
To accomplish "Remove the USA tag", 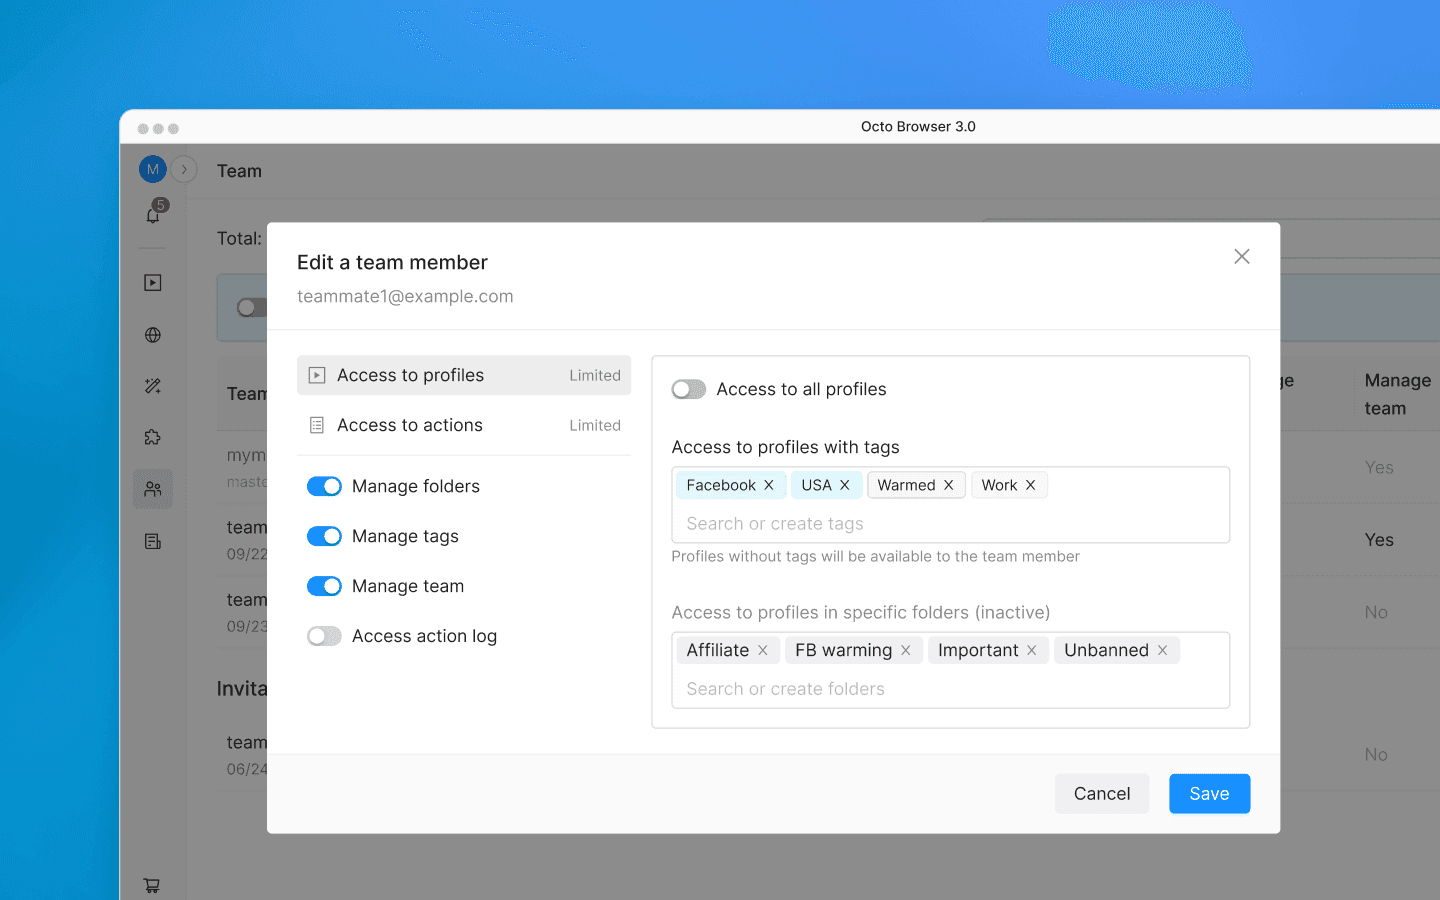I will [x=845, y=485].
